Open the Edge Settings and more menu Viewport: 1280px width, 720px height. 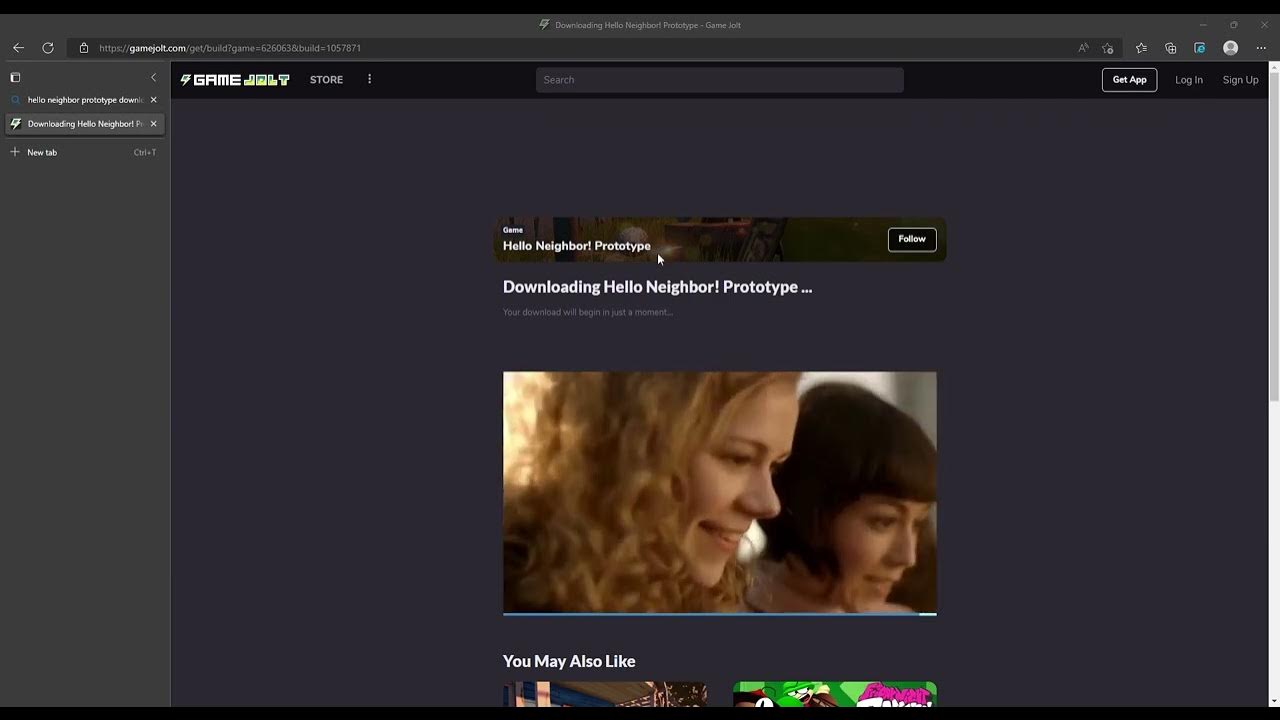tap(1261, 48)
